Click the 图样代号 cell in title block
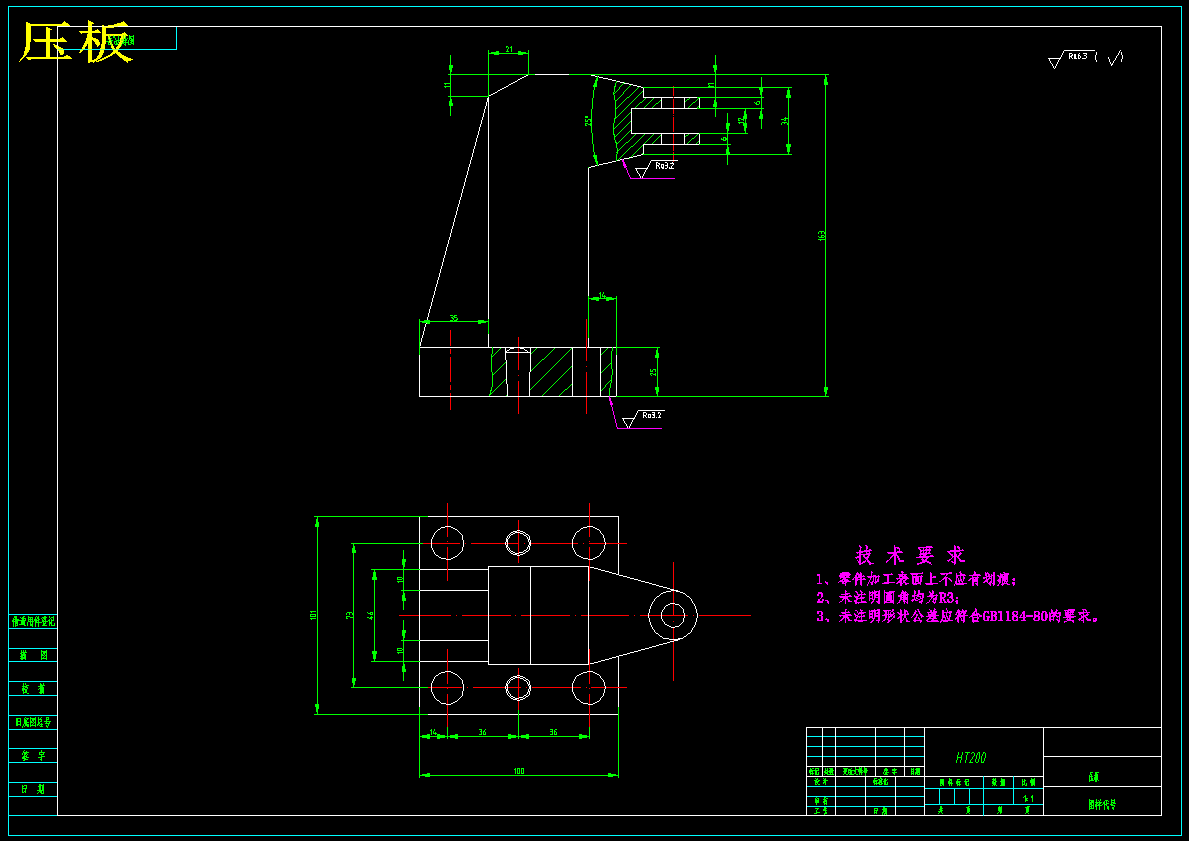Screen dimensions: 1189x841 tap(1102, 804)
